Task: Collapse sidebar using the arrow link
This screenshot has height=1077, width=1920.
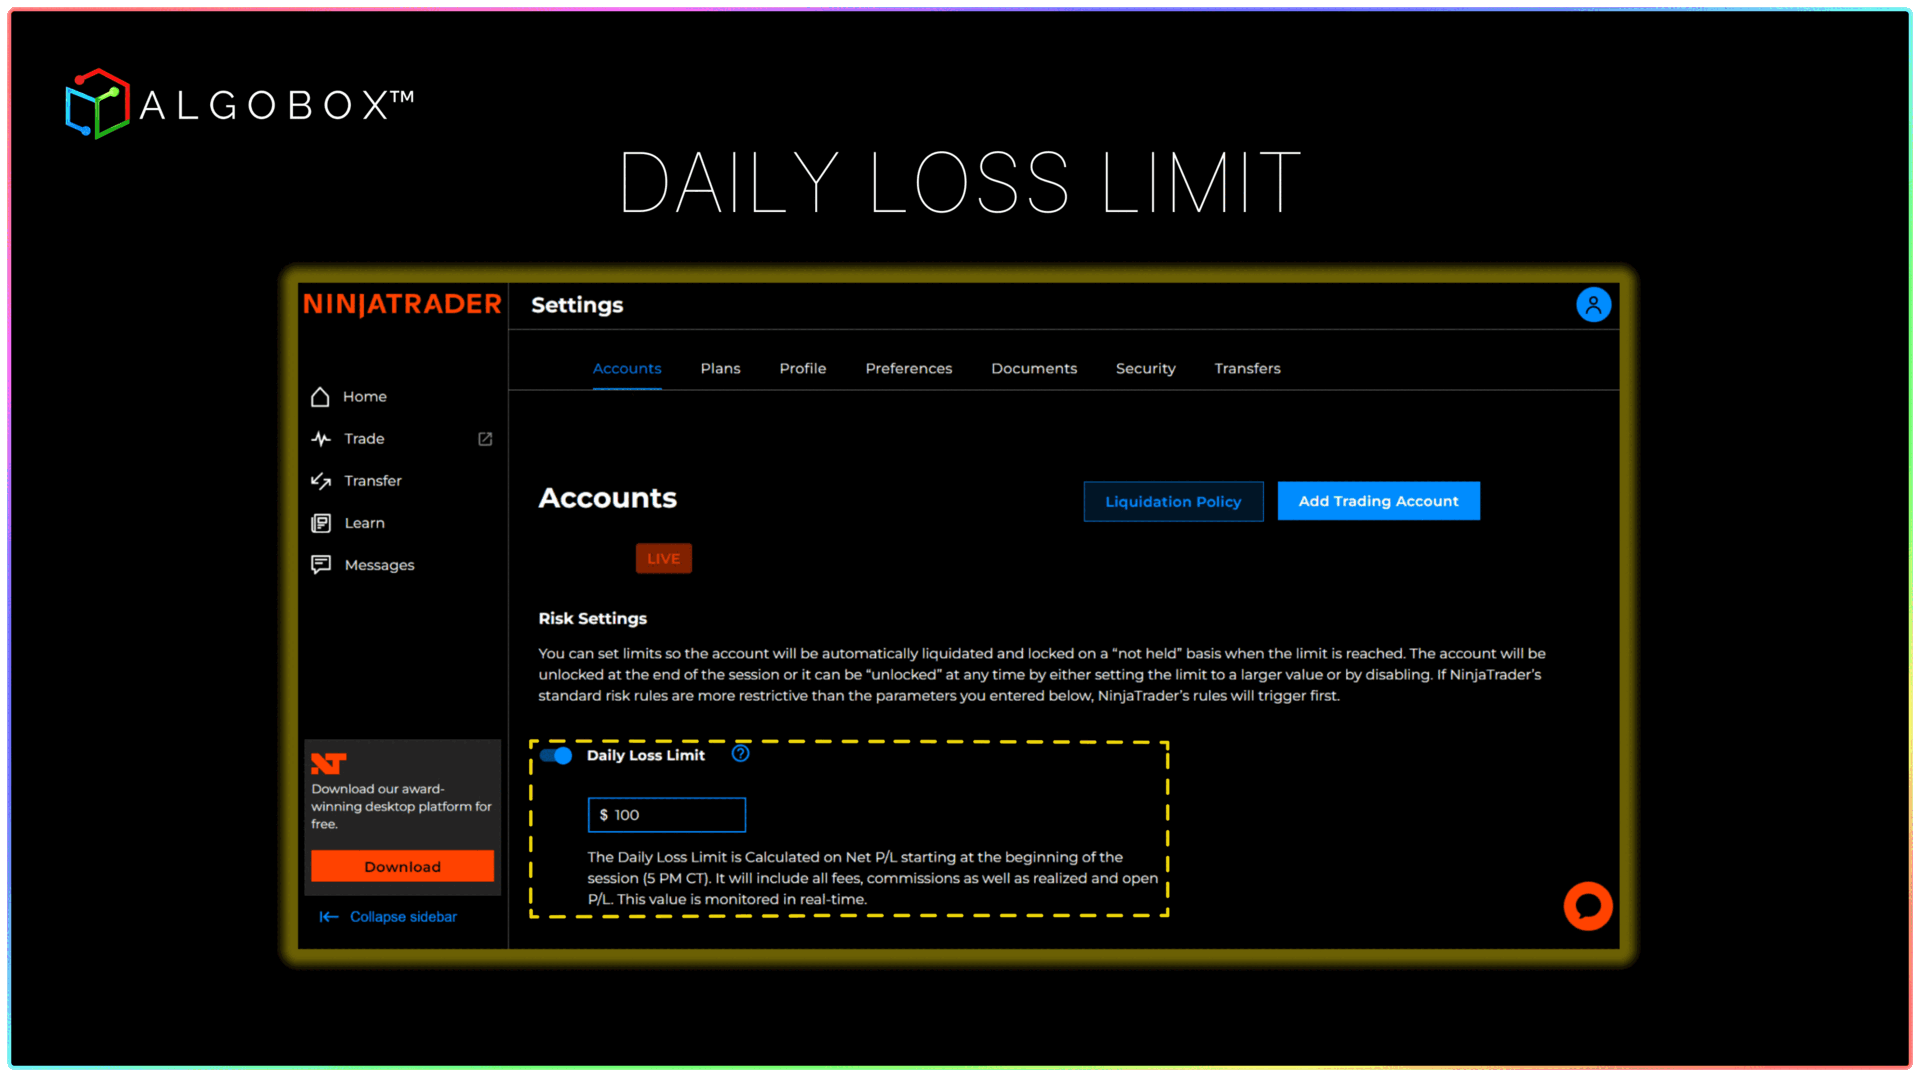Action: pyautogui.click(x=388, y=917)
